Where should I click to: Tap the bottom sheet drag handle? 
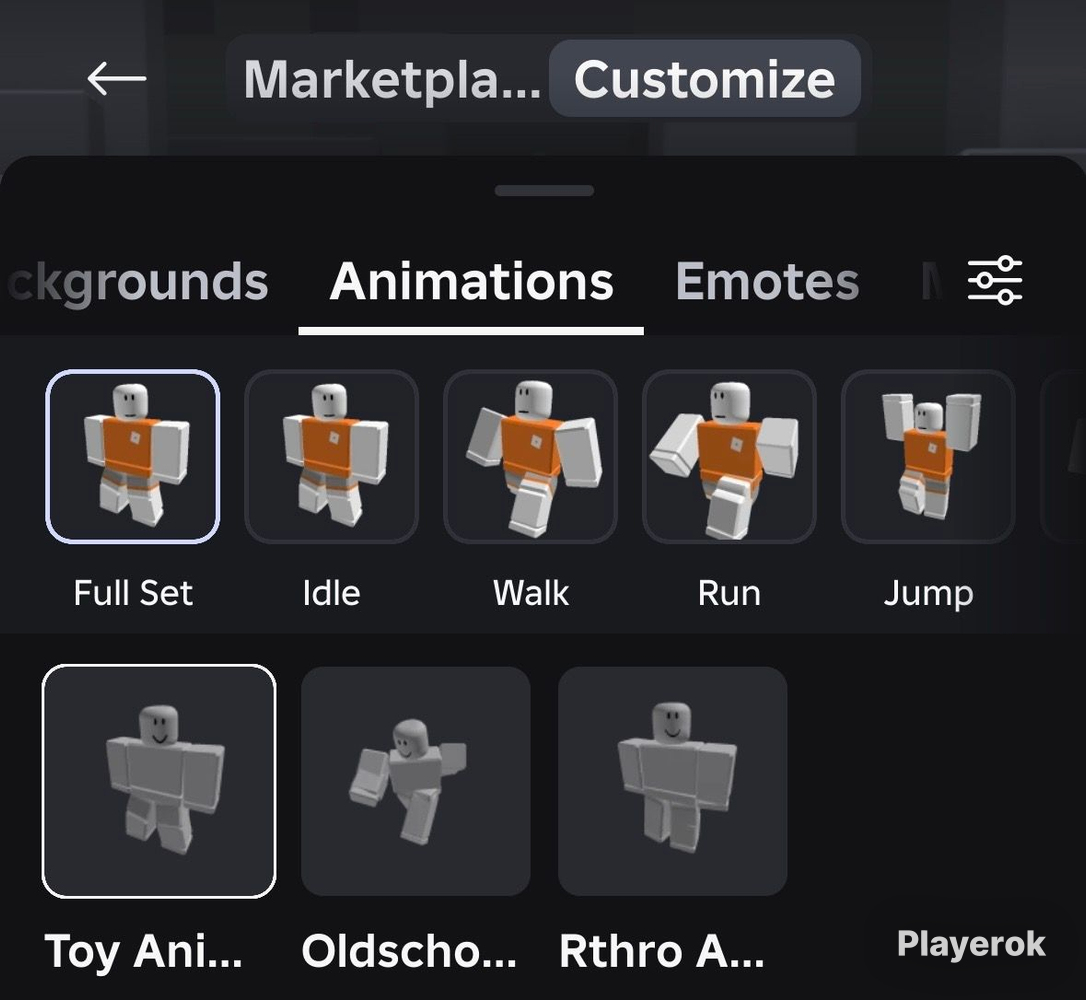(x=544, y=191)
